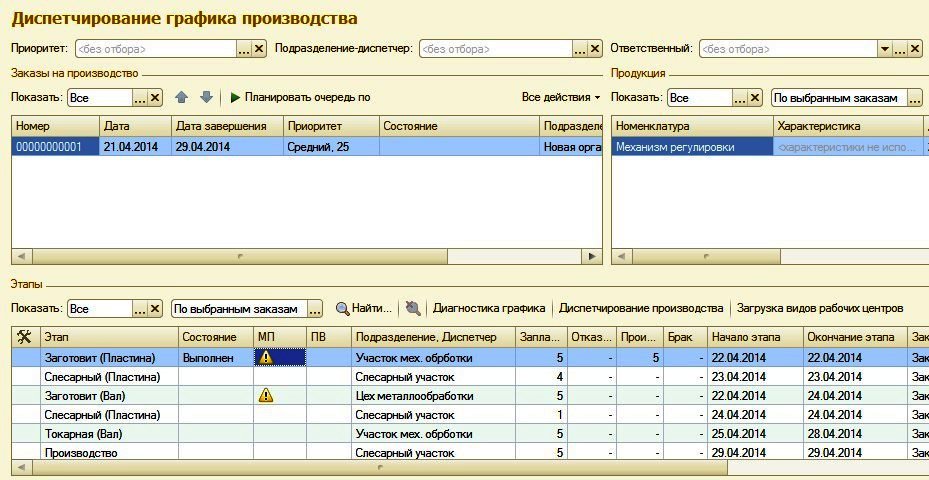Click Продукция table horizontal scrollbar thumb
This screenshot has width=929, height=480.
pyautogui.click(x=706, y=257)
